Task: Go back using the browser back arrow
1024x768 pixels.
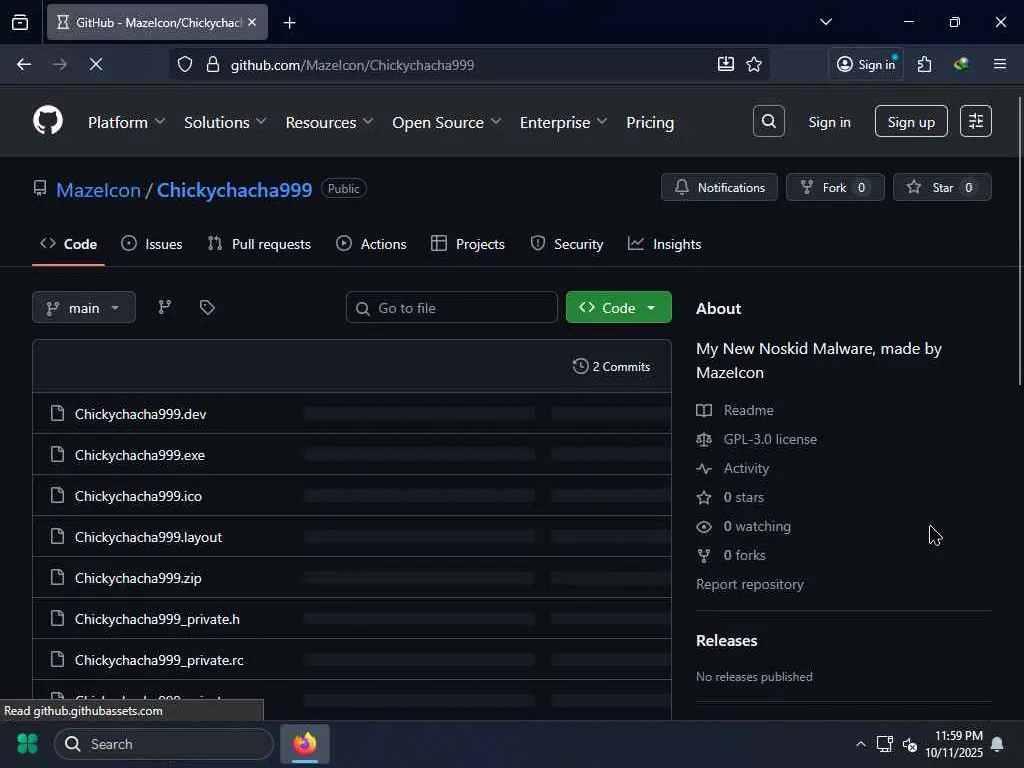Action: point(24,65)
